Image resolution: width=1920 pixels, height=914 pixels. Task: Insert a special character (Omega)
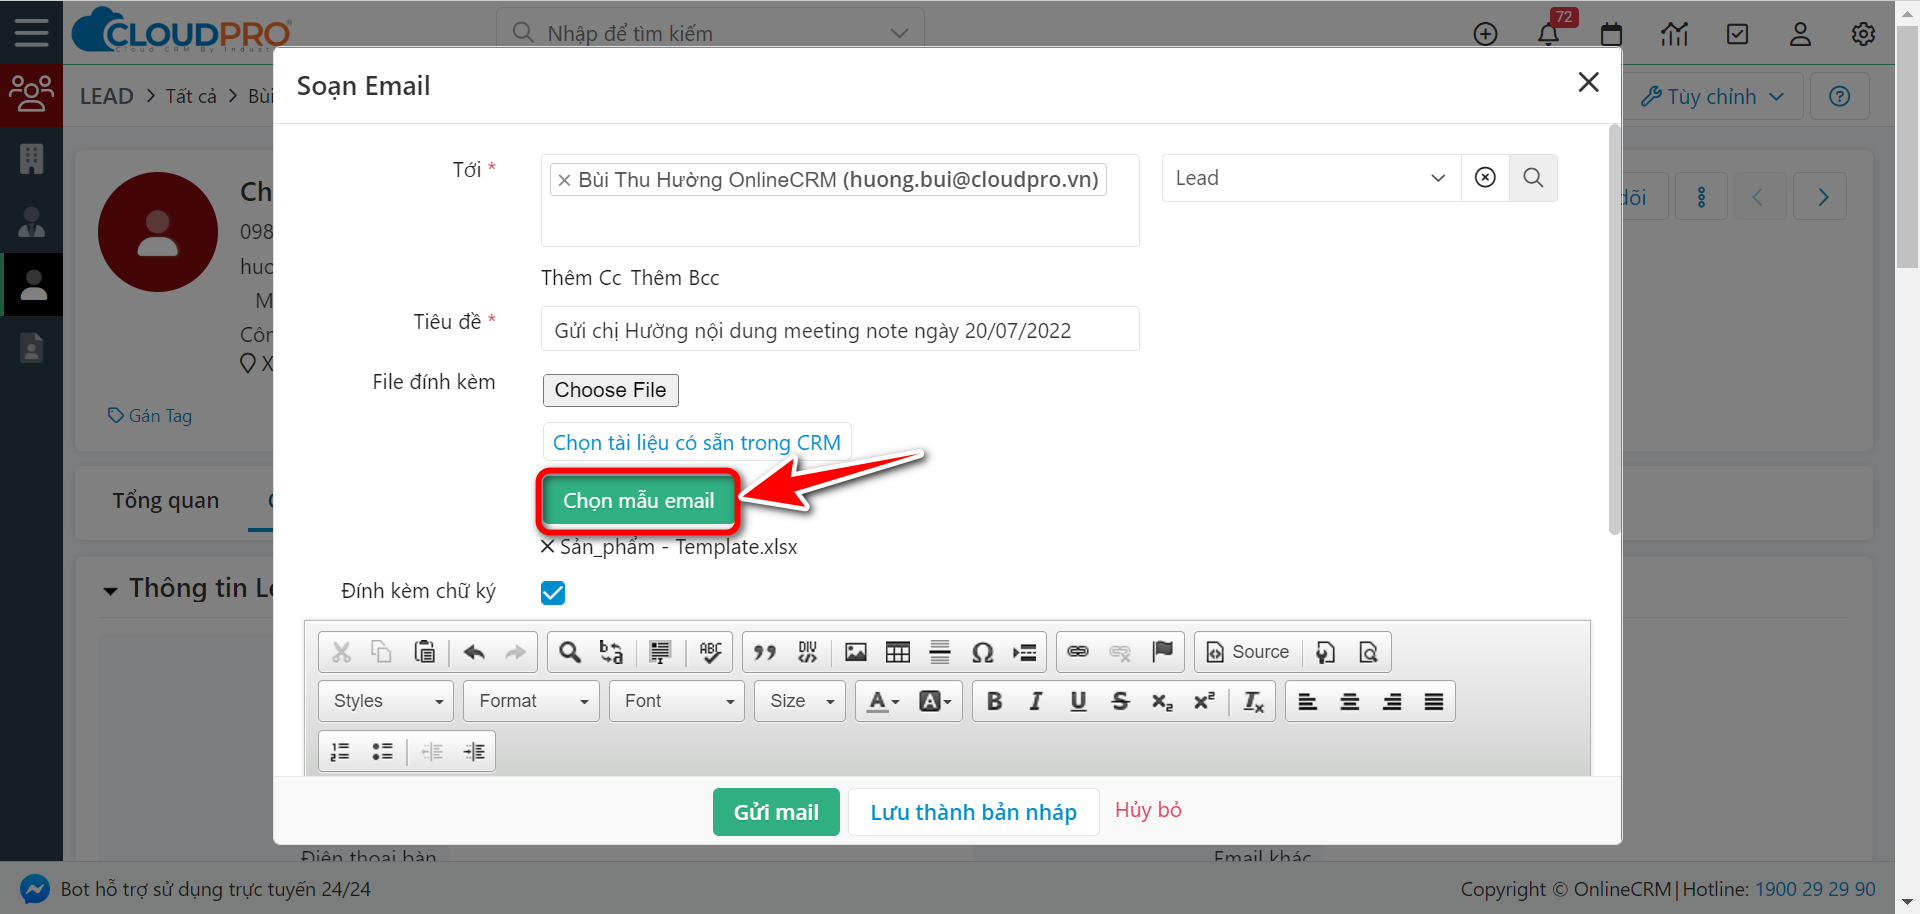pyautogui.click(x=982, y=652)
